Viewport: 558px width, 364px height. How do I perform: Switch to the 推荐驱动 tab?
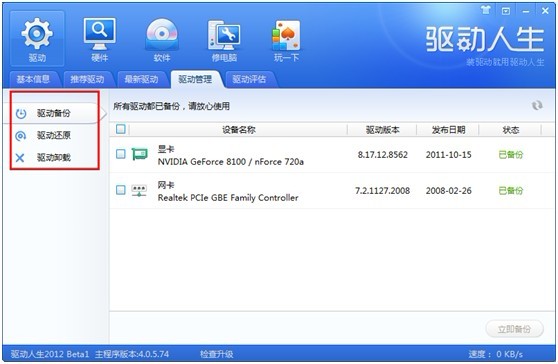(x=87, y=79)
